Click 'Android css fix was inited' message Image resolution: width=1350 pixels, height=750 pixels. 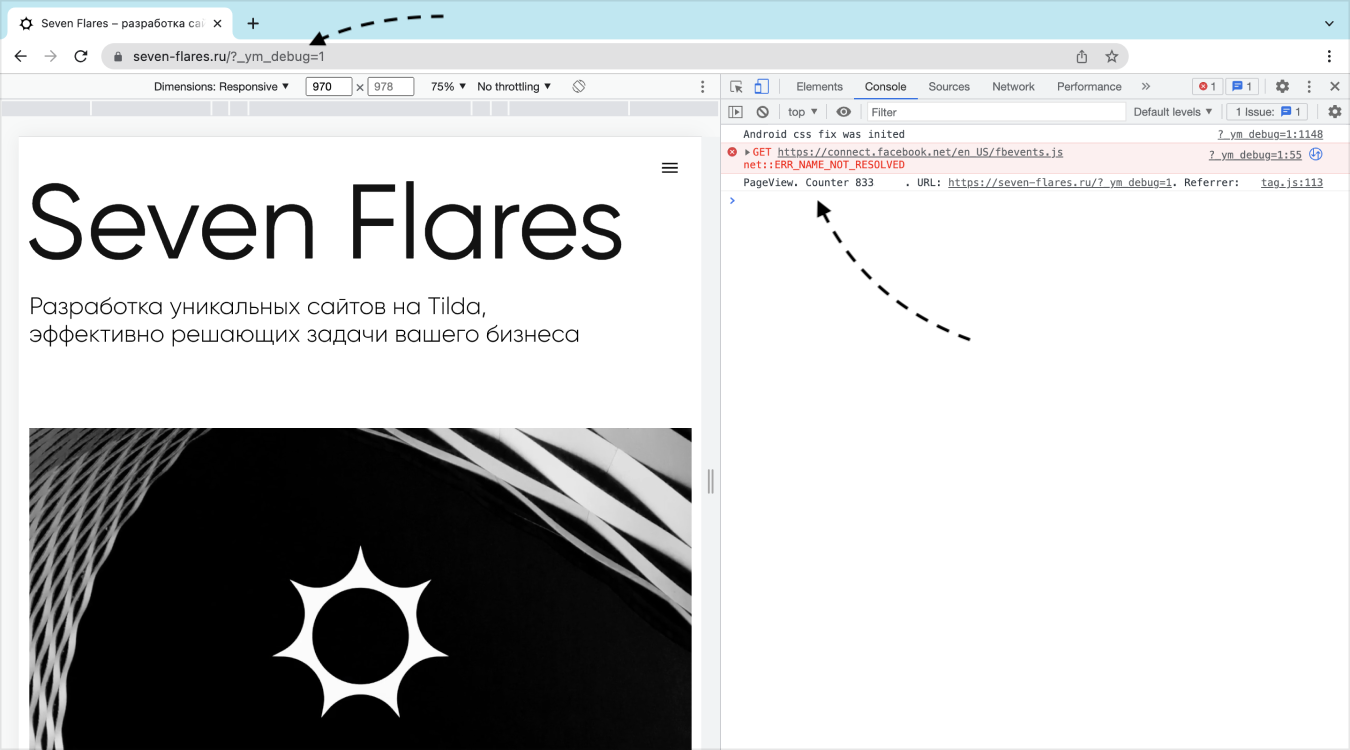824,134
